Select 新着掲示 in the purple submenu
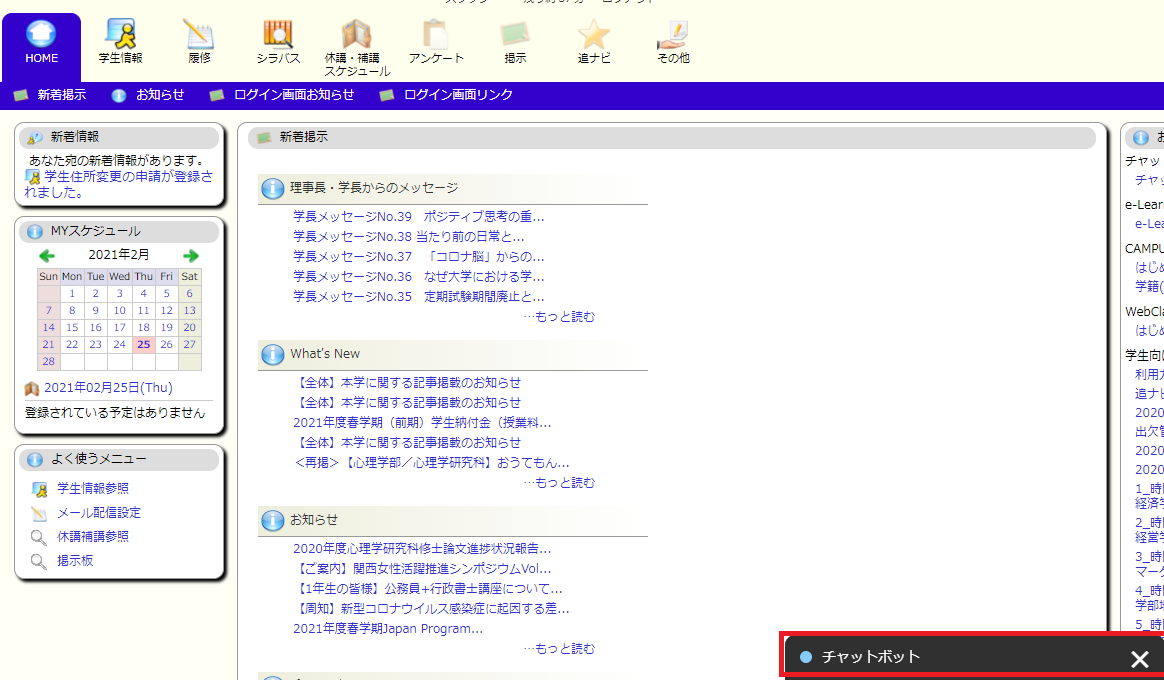This screenshot has width=1164, height=680. point(62,95)
